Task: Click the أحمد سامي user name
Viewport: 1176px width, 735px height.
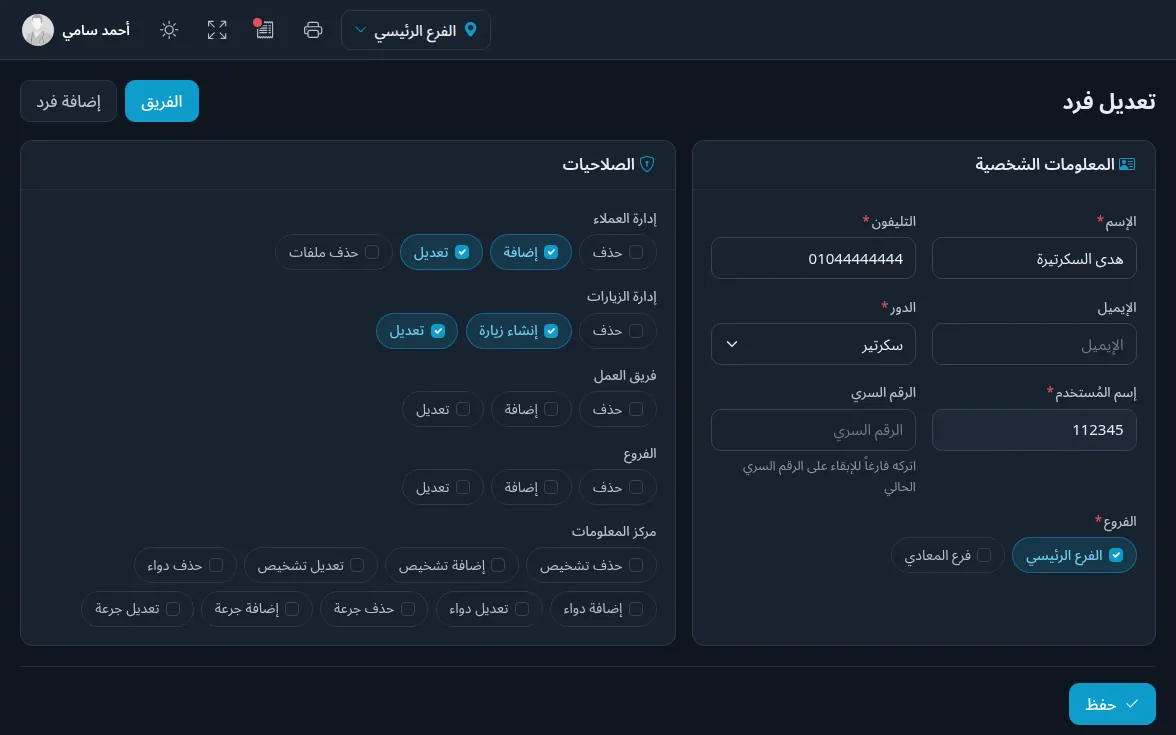Action: pos(96,30)
